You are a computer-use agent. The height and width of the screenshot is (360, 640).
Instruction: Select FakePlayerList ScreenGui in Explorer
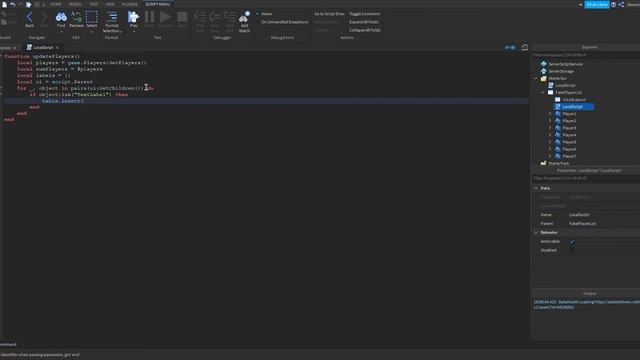569,92
